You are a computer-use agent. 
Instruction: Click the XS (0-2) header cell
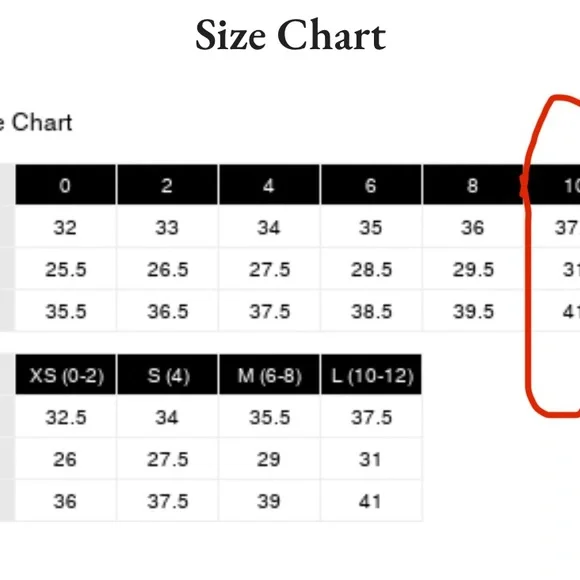coord(65,374)
